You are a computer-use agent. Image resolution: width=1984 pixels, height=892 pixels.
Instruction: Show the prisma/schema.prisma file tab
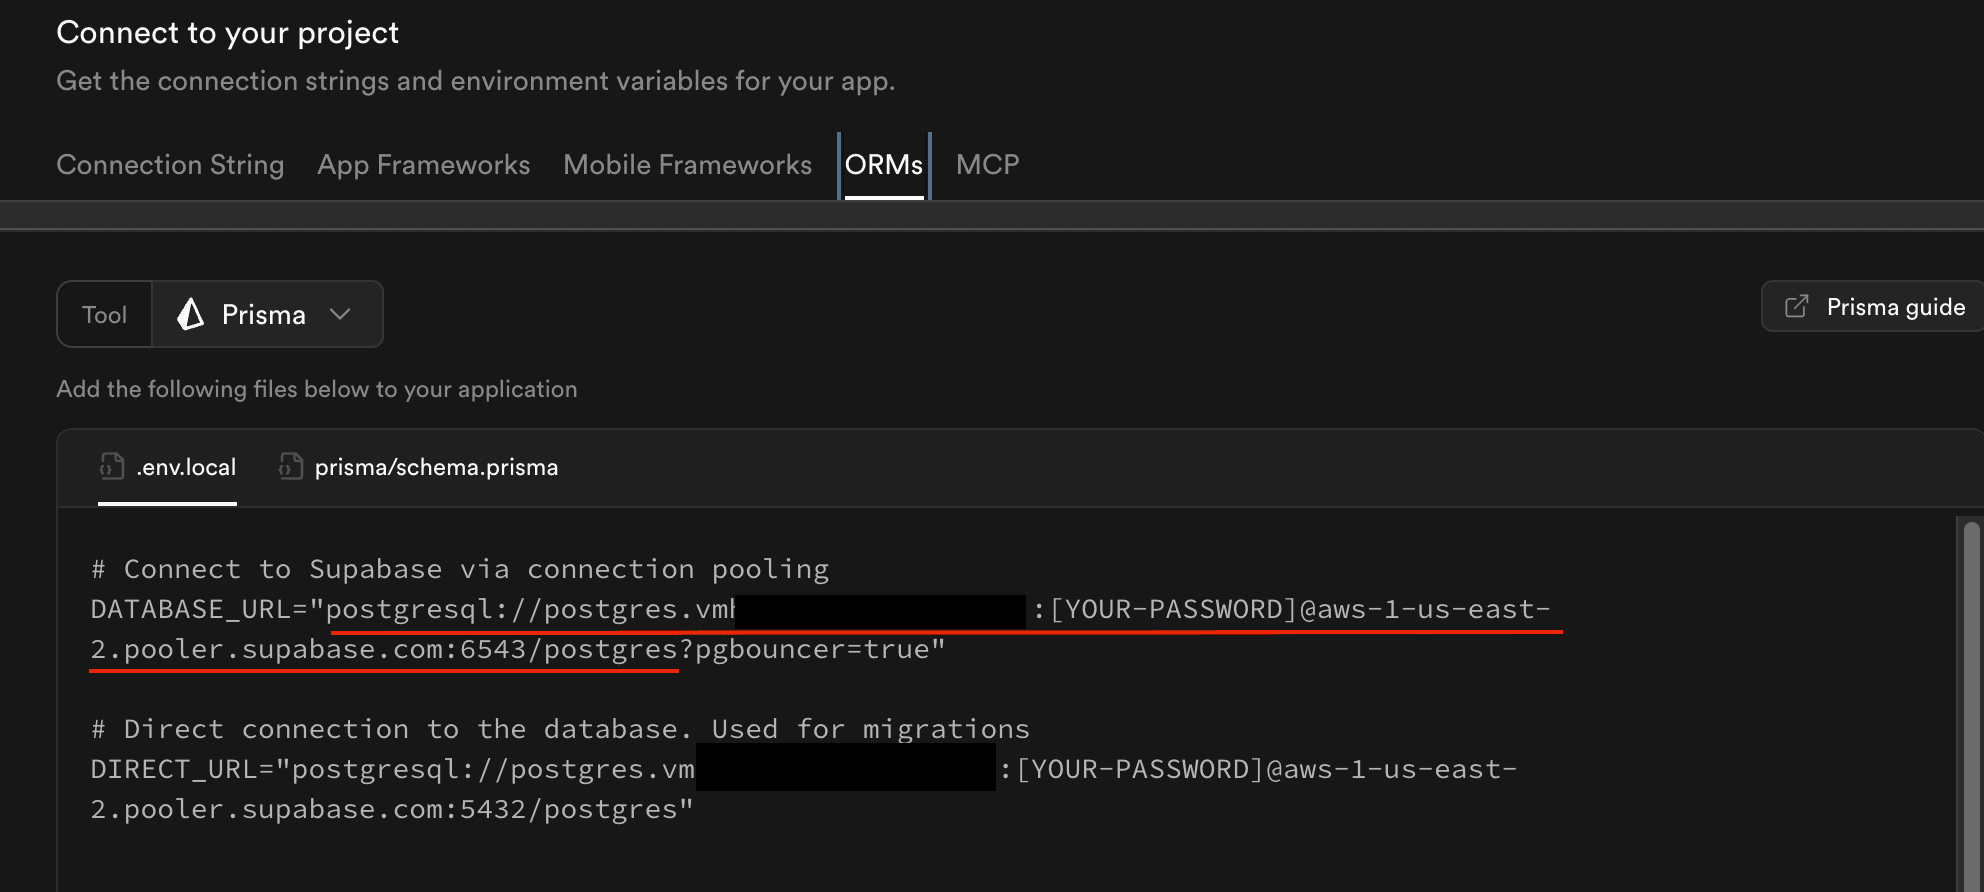pyautogui.click(x=436, y=467)
